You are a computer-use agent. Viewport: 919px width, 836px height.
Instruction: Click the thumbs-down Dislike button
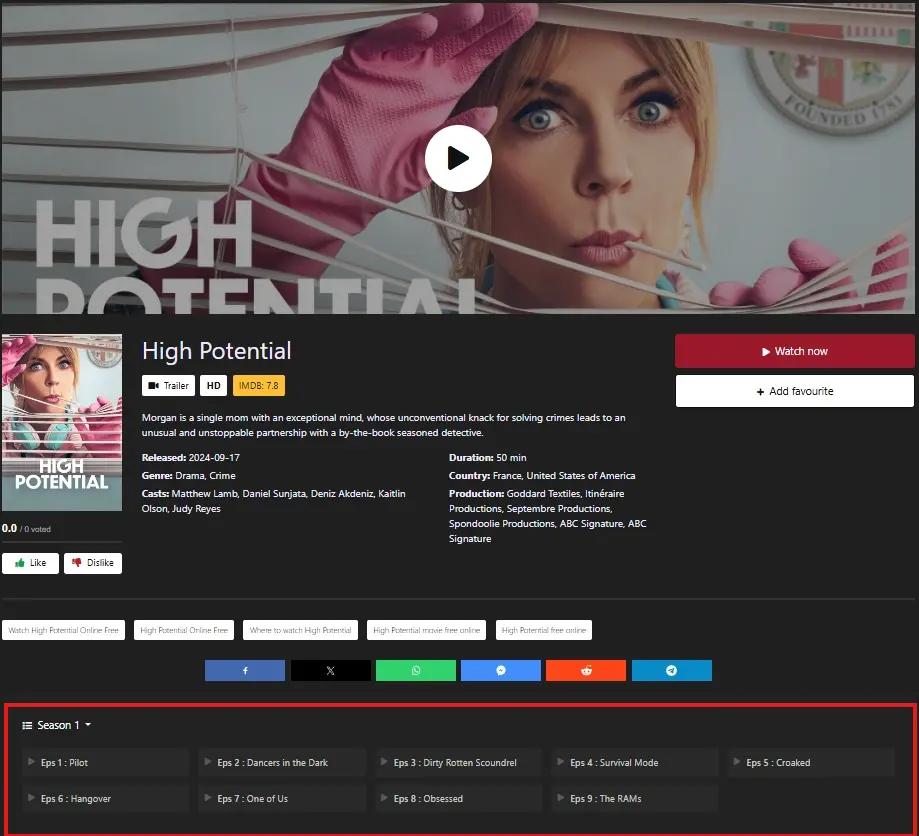coord(93,563)
